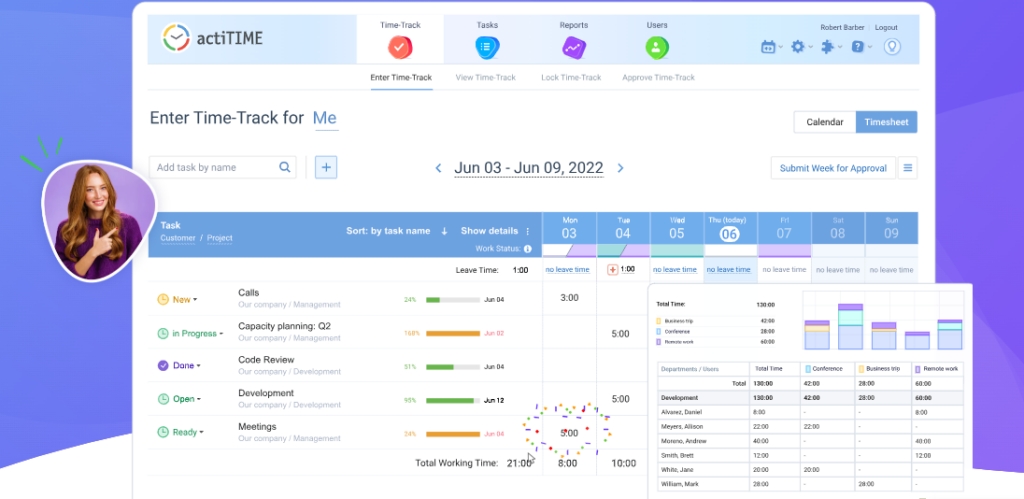Open the date range picker Jun 03 - Jun 09
This screenshot has width=1024, height=499.
point(529,168)
